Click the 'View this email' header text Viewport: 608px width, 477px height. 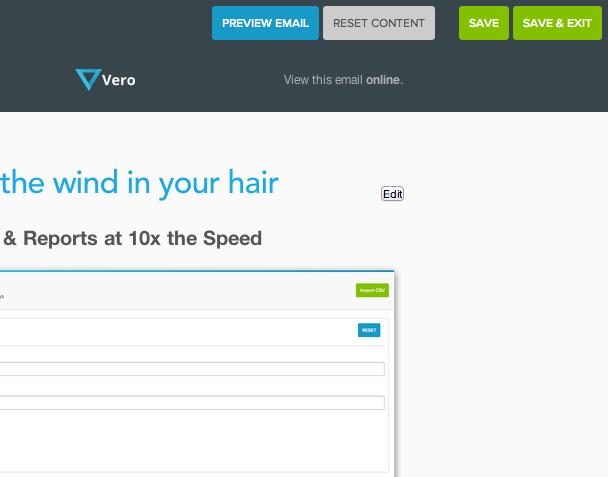323,80
